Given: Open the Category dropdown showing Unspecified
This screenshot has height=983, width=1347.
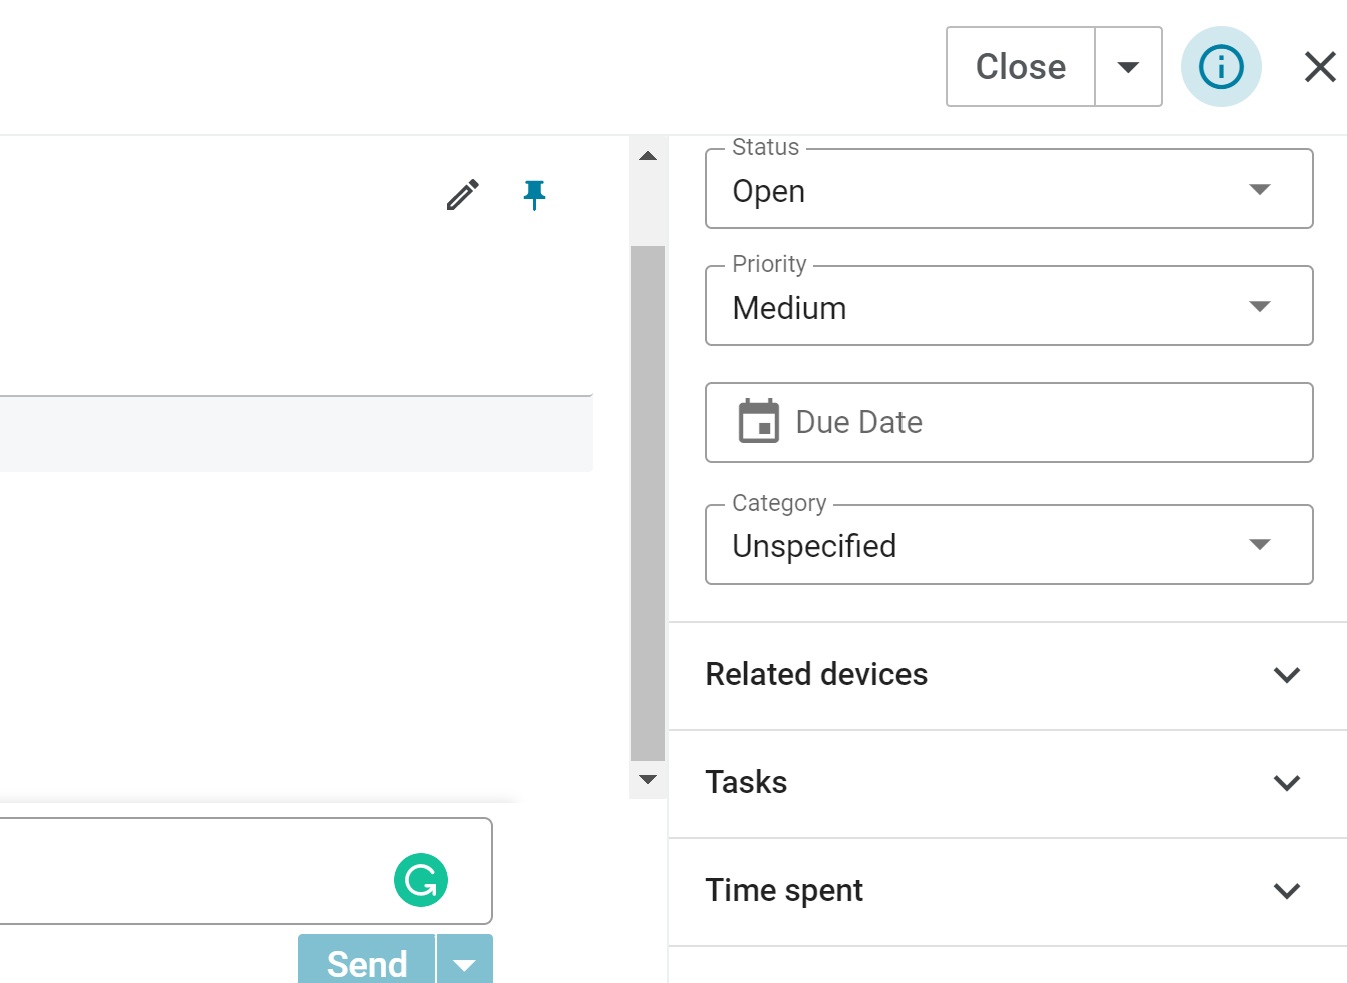Looking at the screenshot, I should [1008, 546].
